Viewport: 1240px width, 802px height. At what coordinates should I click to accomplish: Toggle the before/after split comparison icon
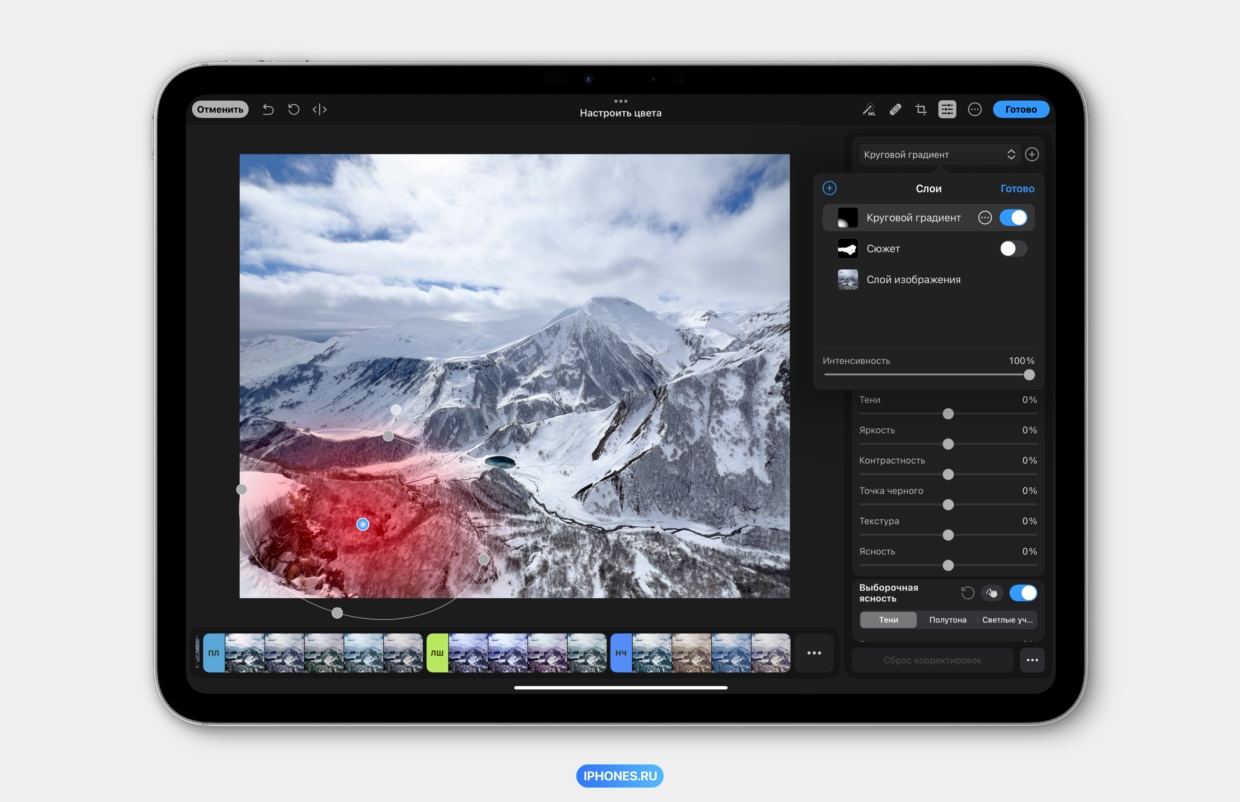tap(320, 110)
